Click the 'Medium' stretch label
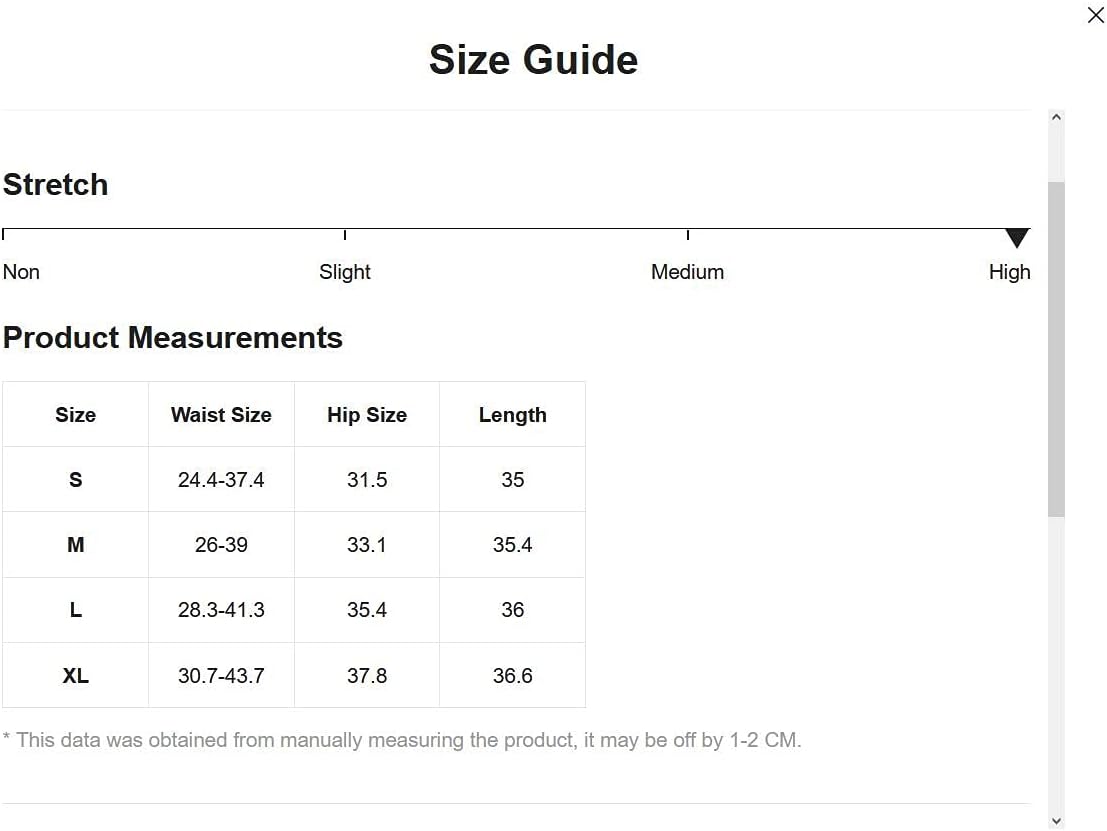This screenshot has height=831, width=1107. point(687,272)
